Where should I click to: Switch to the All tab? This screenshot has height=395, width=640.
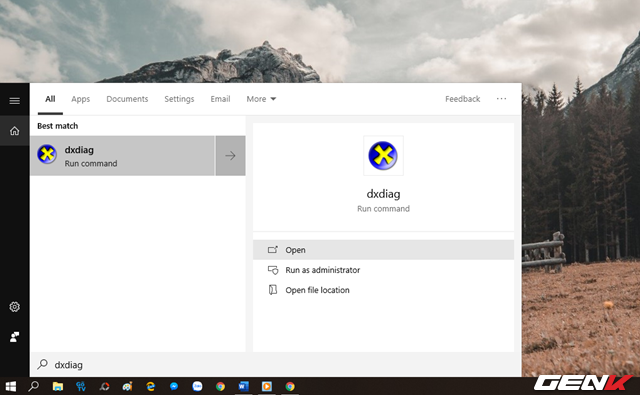50,99
